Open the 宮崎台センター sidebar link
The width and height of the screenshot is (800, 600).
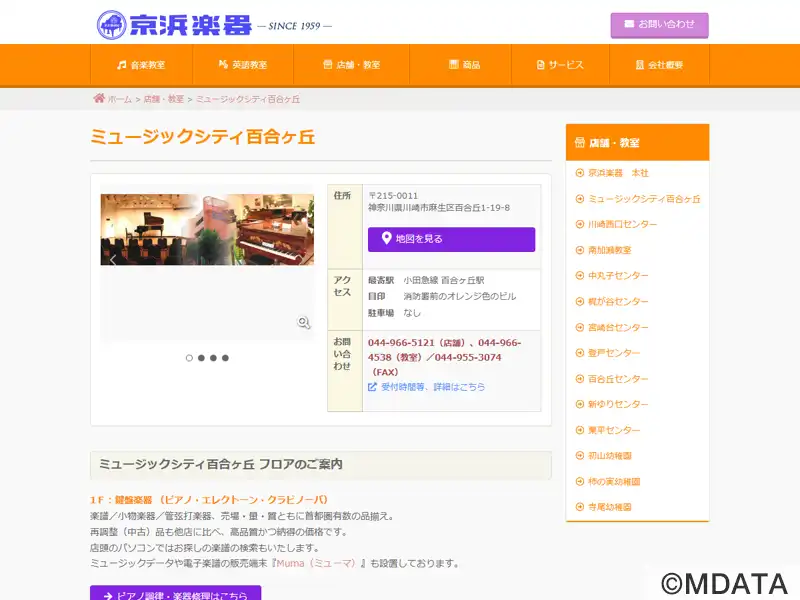click(x=618, y=328)
